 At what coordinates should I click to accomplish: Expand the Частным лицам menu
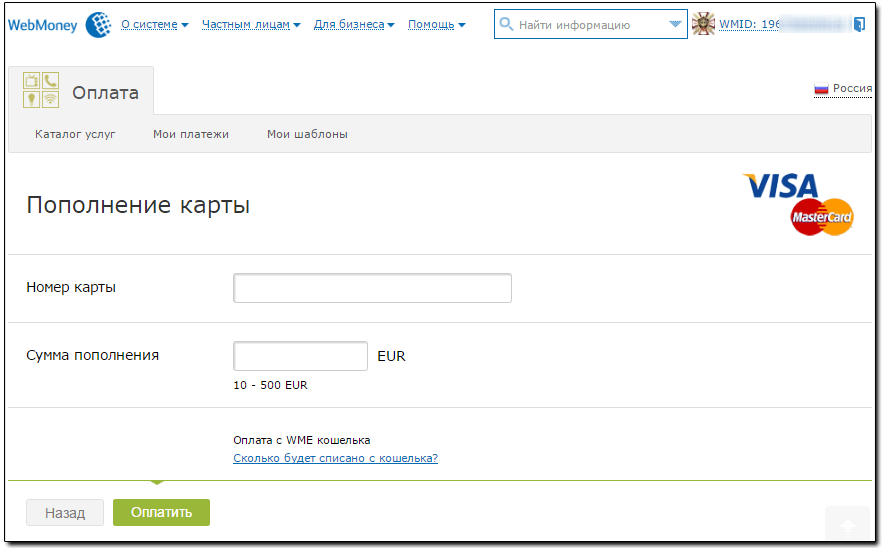coord(251,24)
